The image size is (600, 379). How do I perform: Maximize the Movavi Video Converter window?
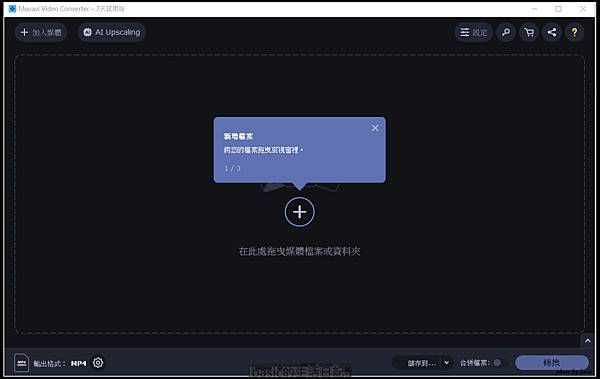(558, 9)
